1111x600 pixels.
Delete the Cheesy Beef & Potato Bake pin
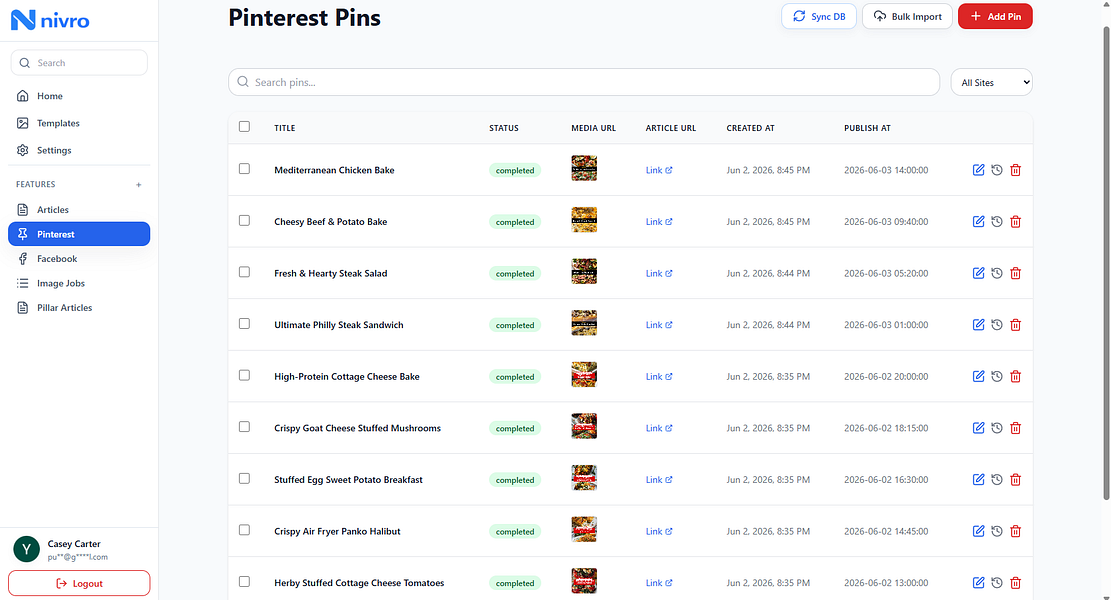point(1015,222)
